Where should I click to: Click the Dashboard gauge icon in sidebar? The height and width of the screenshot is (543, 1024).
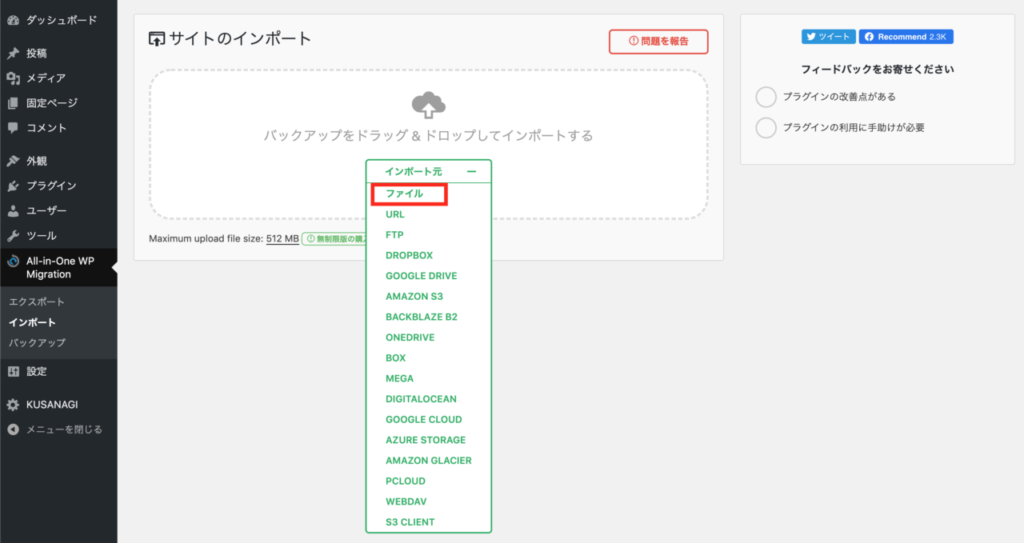[x=13, y=20]
